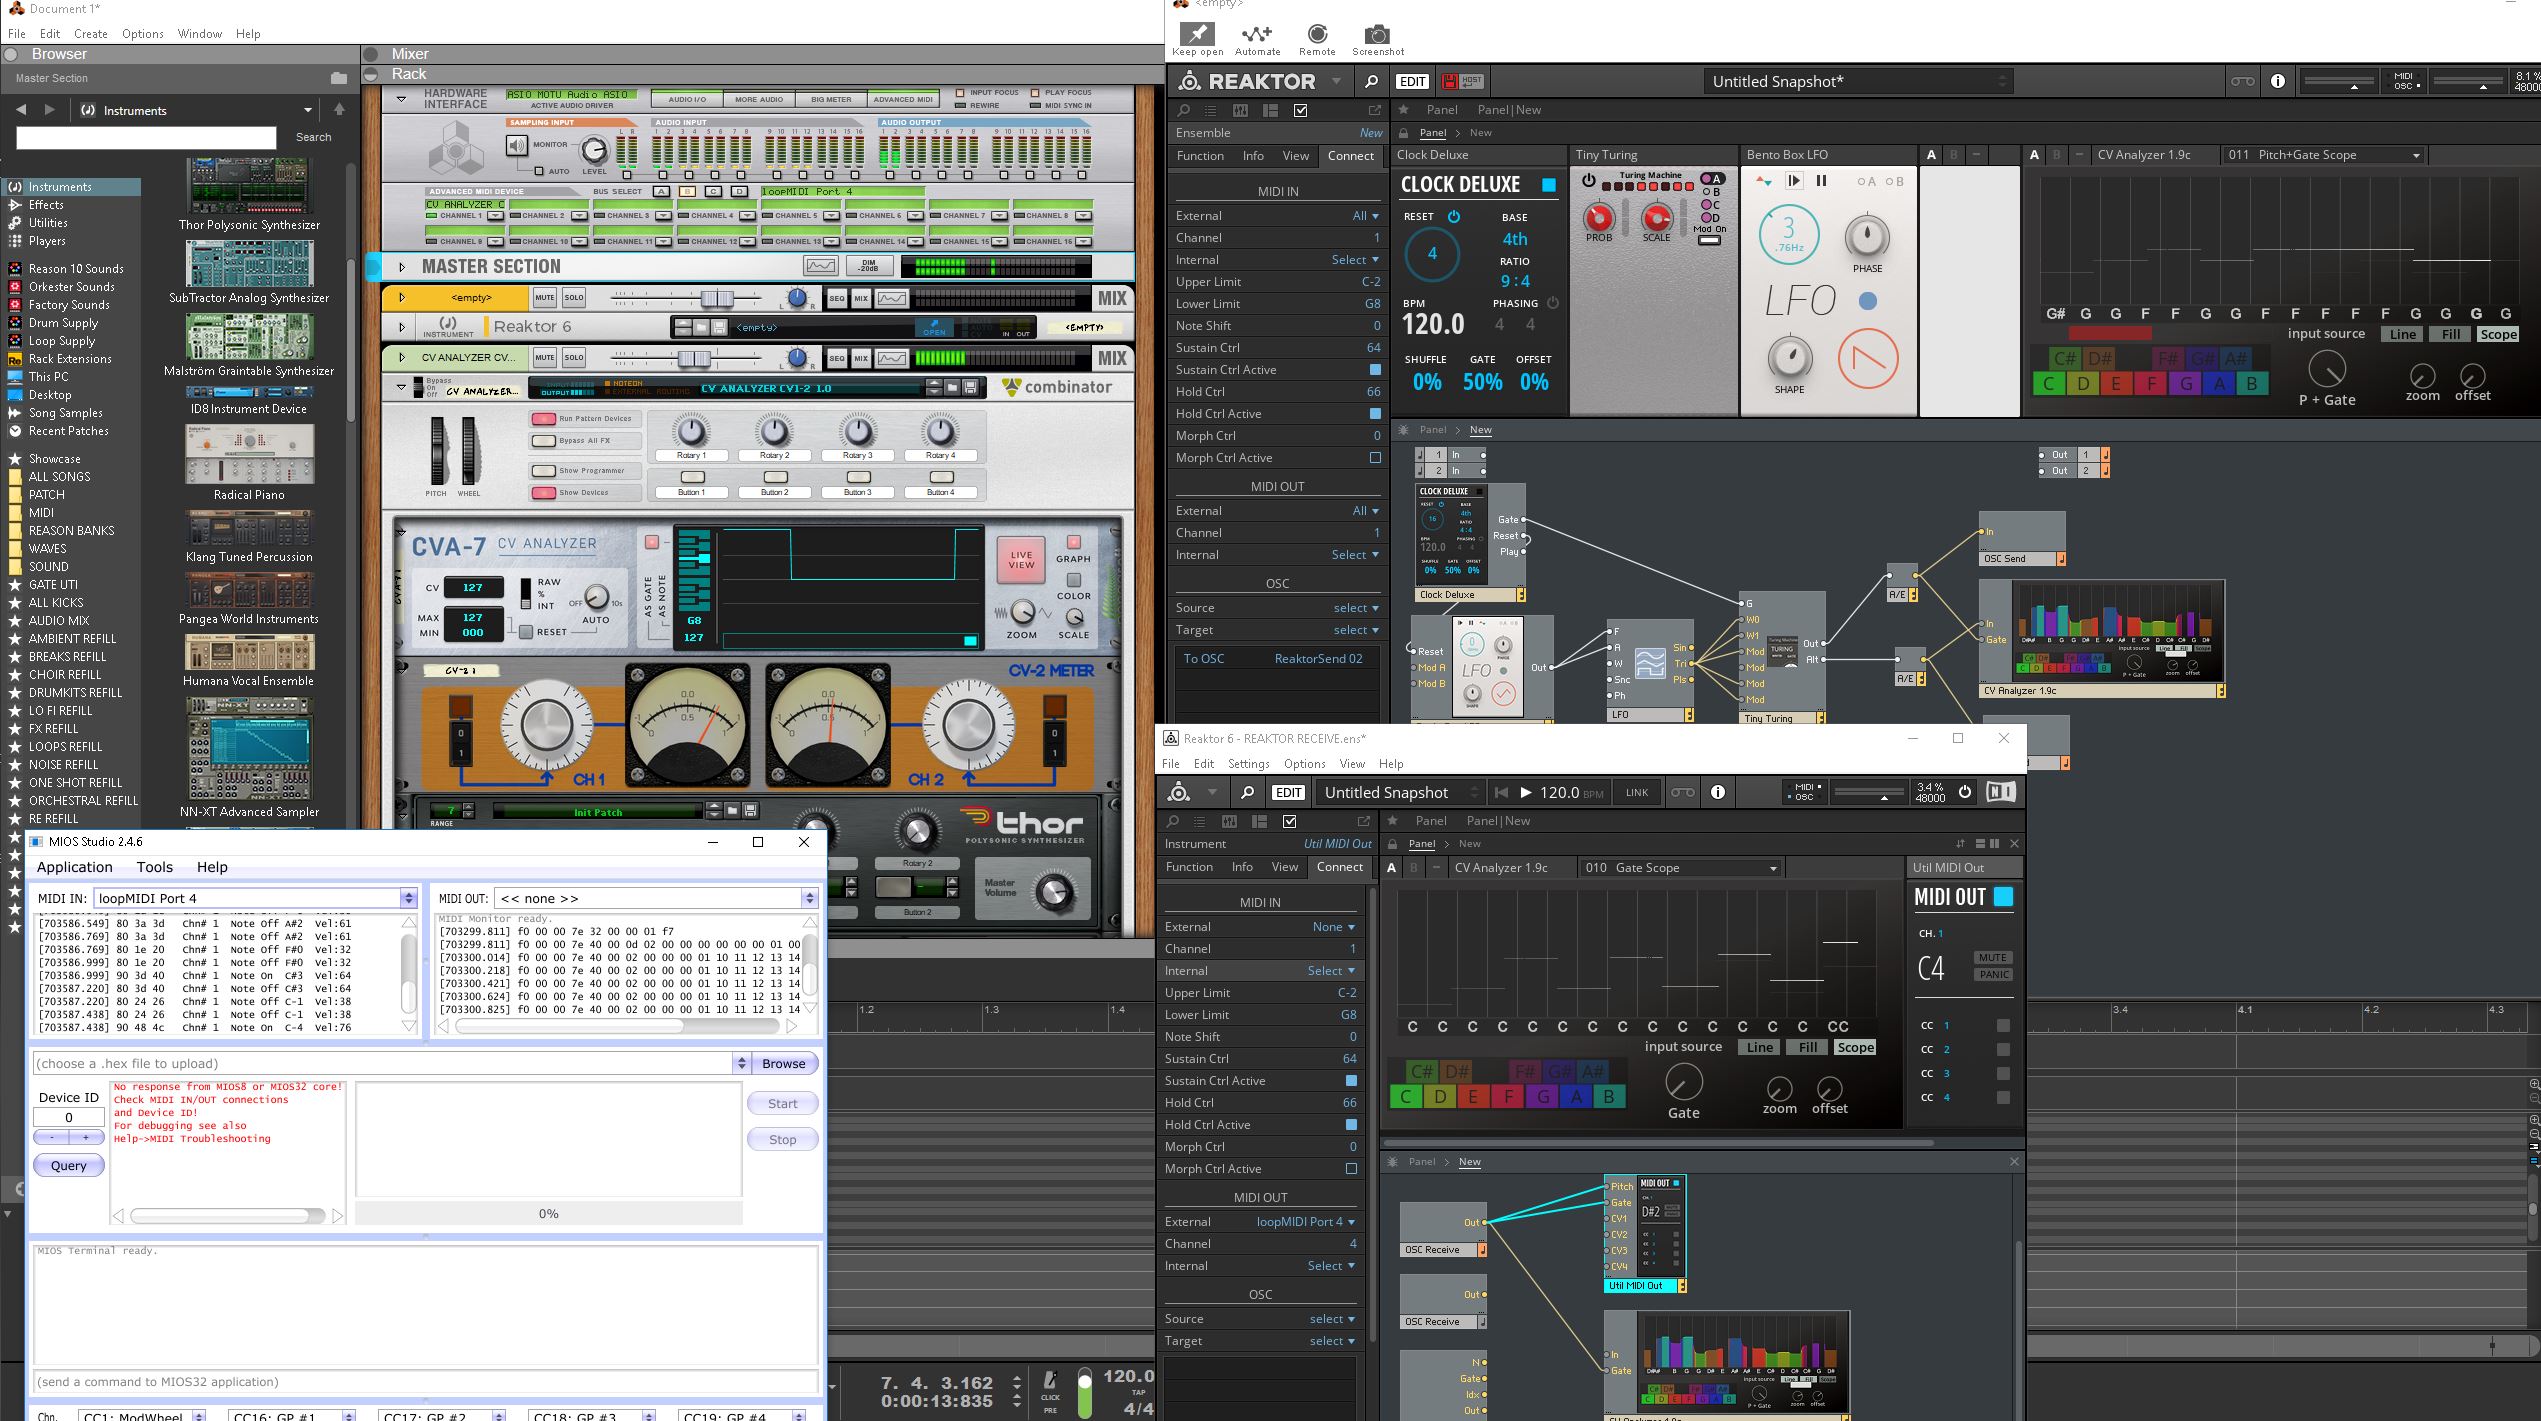Open the Window menu in Reason
2541x1421 pixels.
(x=200, y=33)
